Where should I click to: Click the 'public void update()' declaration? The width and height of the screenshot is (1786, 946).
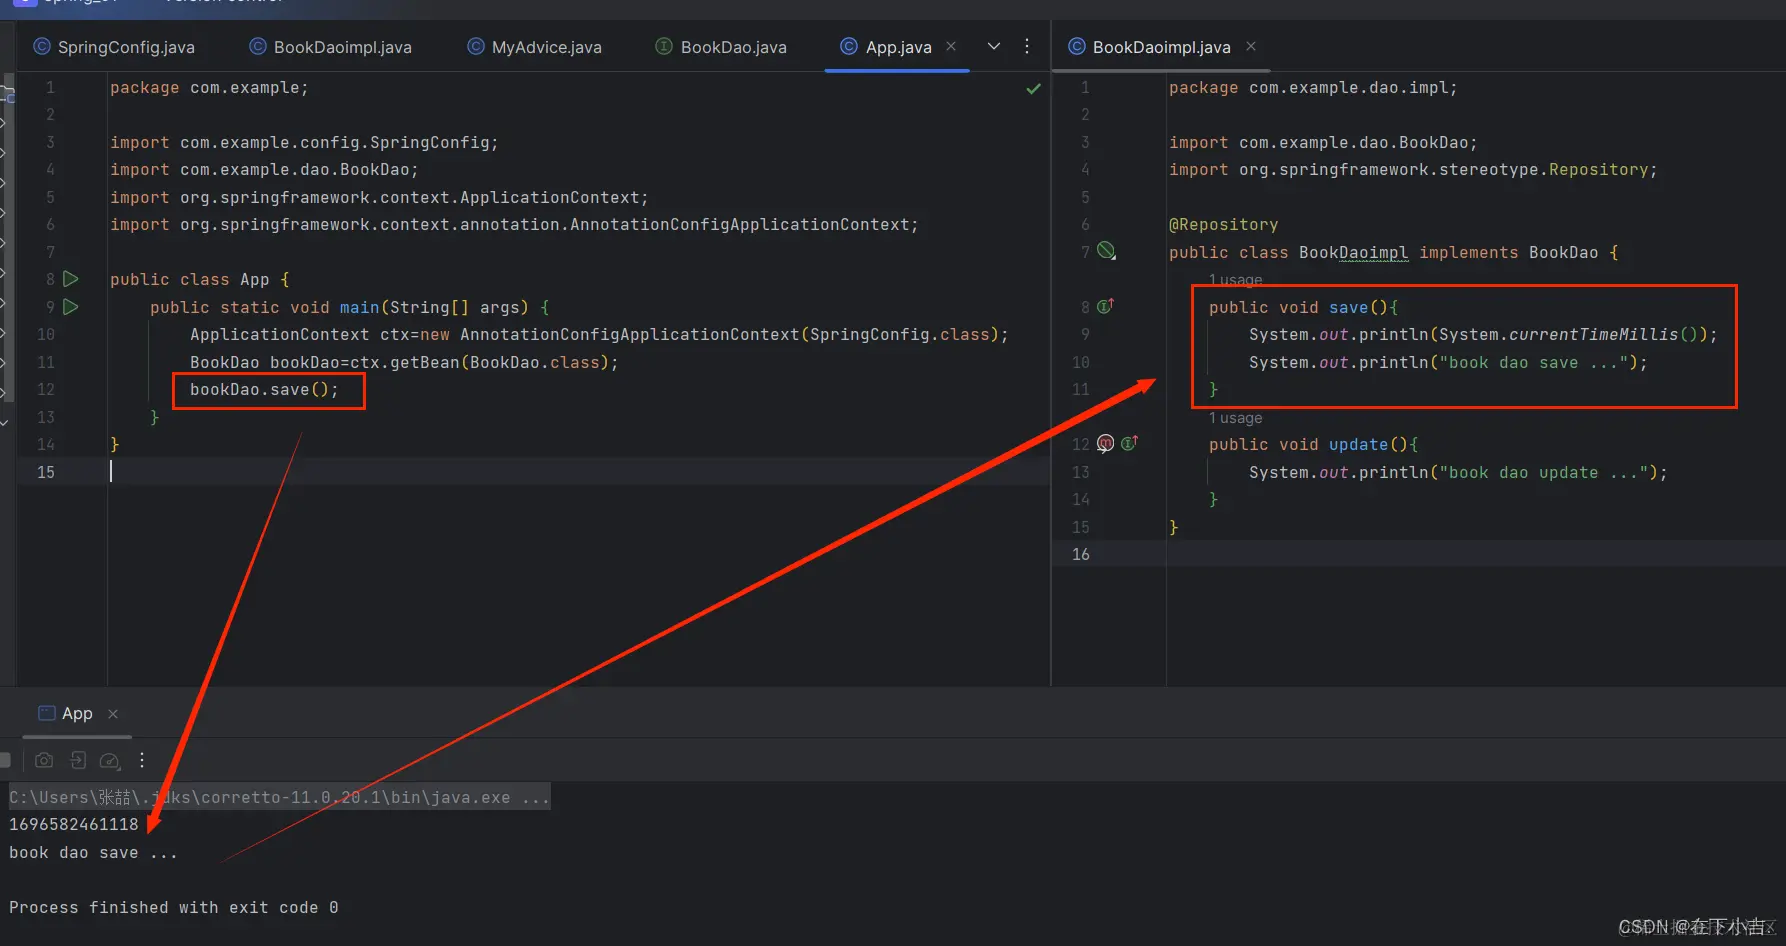(x=1314, y=445)
